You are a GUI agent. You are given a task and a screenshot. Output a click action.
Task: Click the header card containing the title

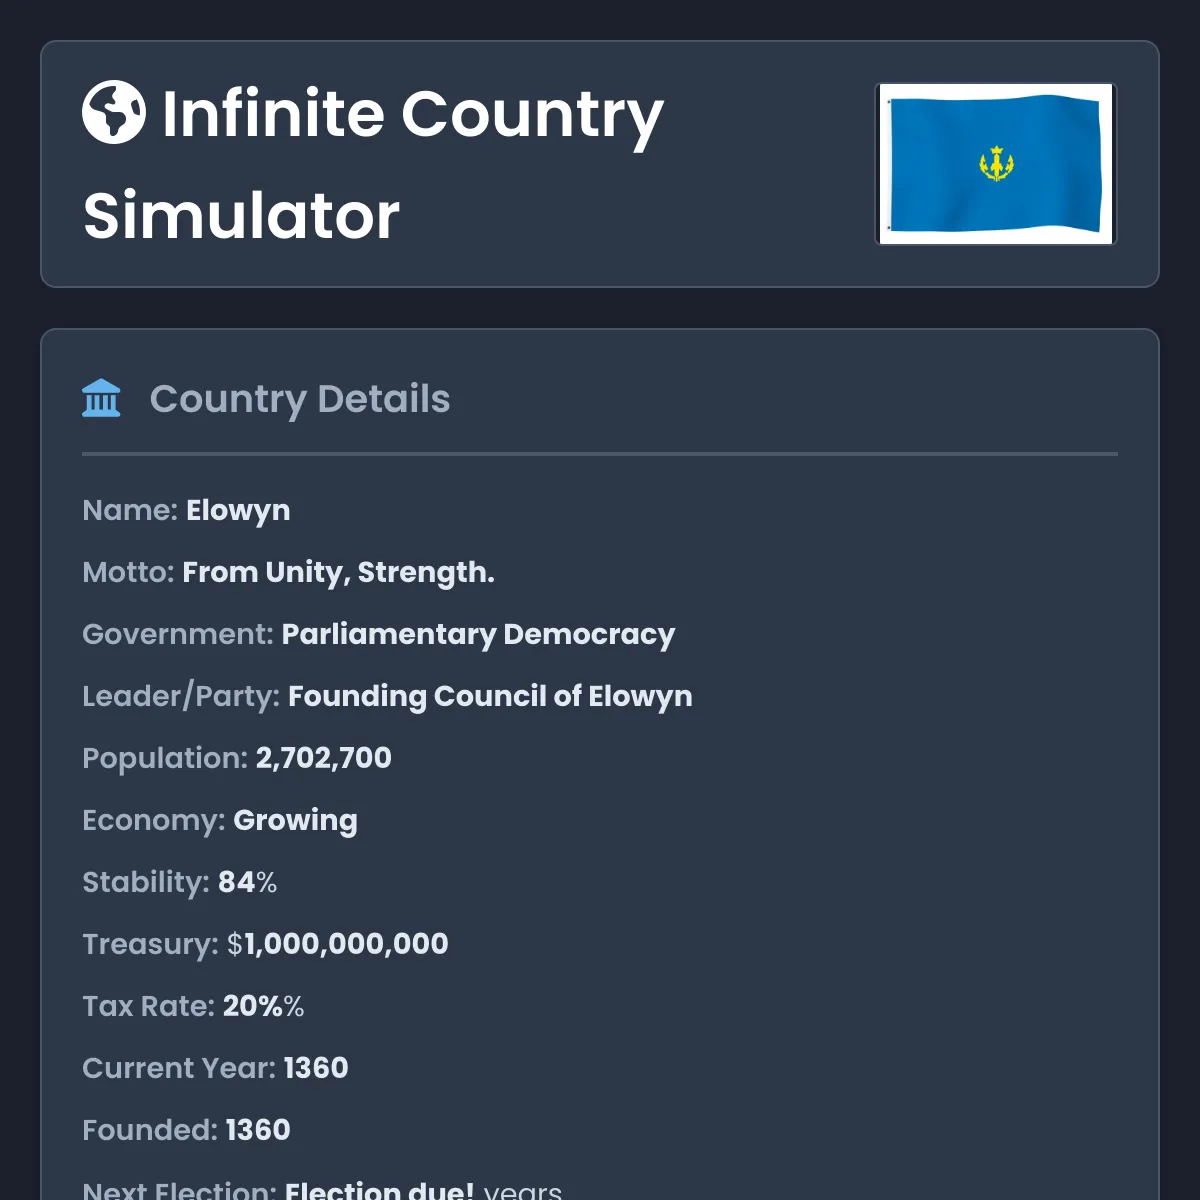600,164
